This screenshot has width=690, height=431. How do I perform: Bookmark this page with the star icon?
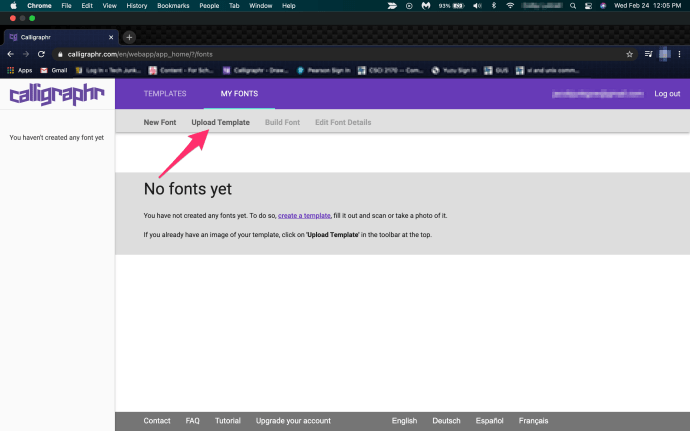[x=629, y=54]
